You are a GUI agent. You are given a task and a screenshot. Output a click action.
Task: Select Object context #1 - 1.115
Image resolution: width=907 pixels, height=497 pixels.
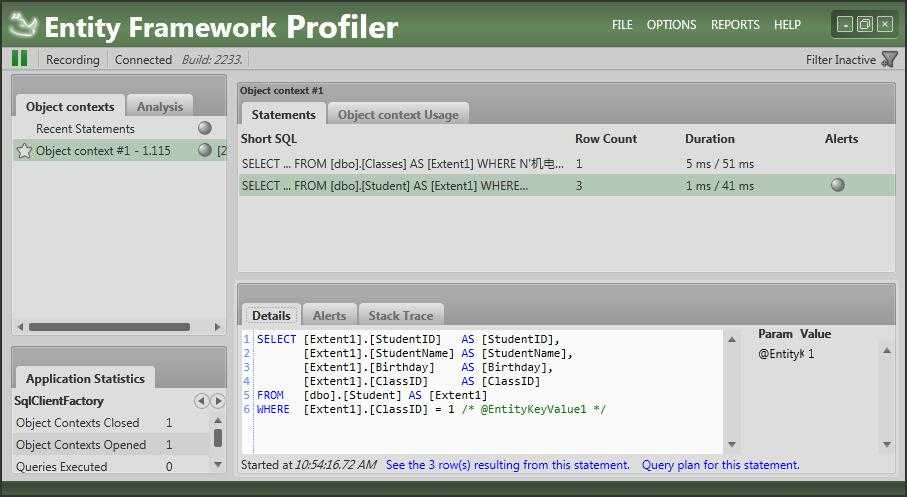click(119, 150)
